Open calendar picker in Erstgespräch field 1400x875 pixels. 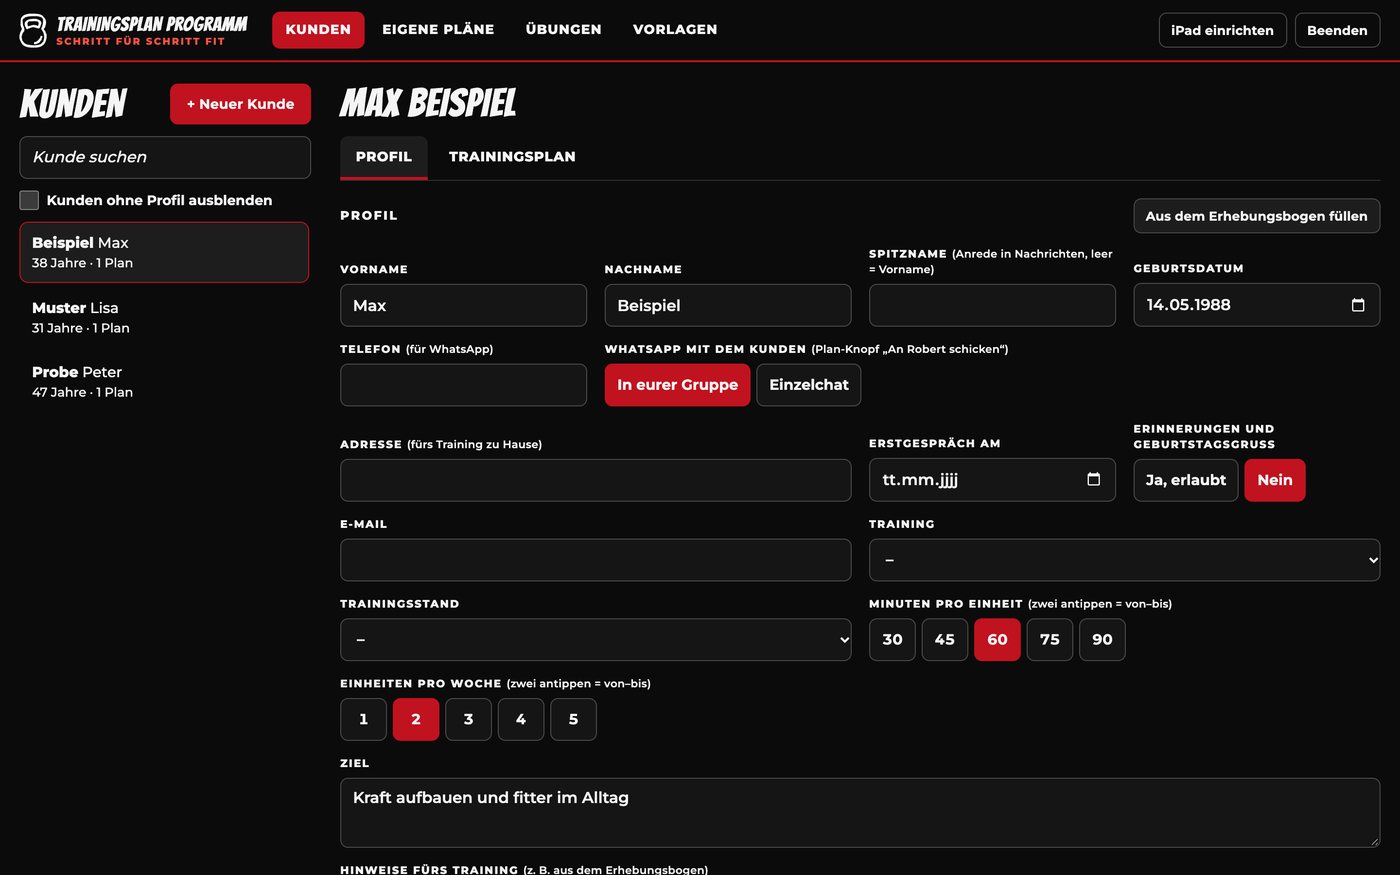click(x=1093, y=479)
